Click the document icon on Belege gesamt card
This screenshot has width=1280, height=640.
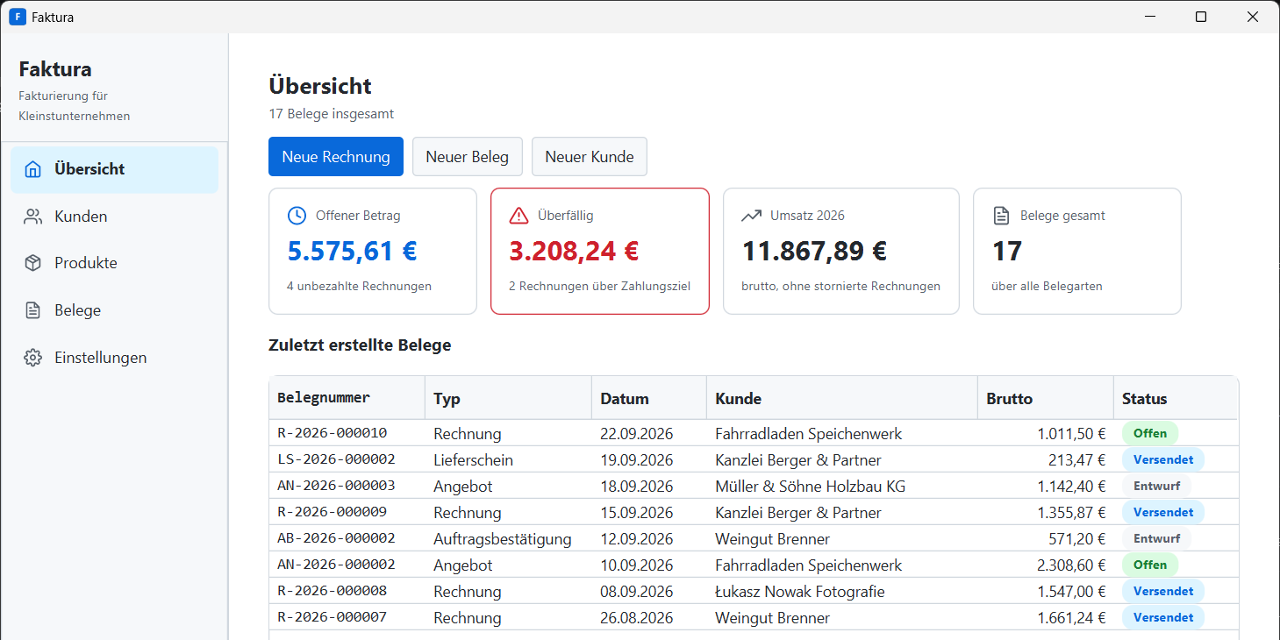(1002, 215)
